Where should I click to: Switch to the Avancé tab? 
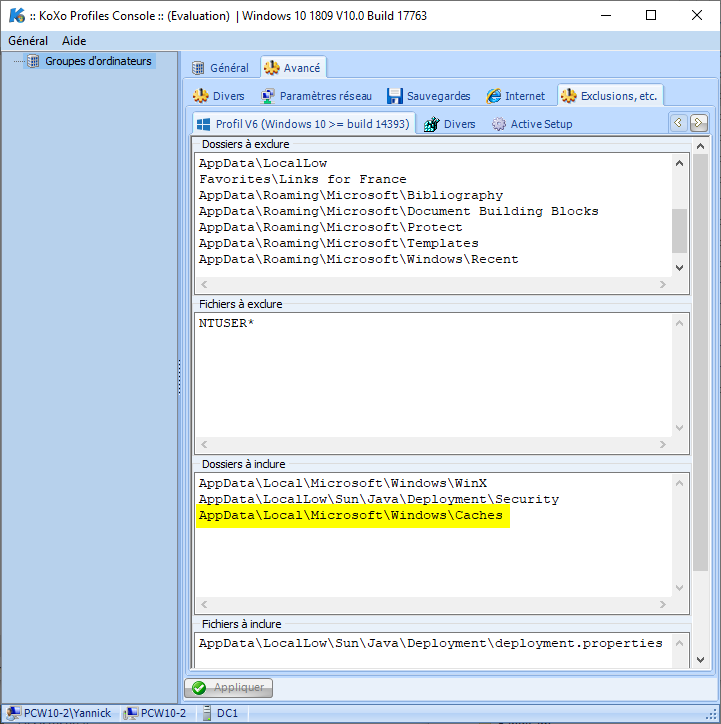click(293, 68)
